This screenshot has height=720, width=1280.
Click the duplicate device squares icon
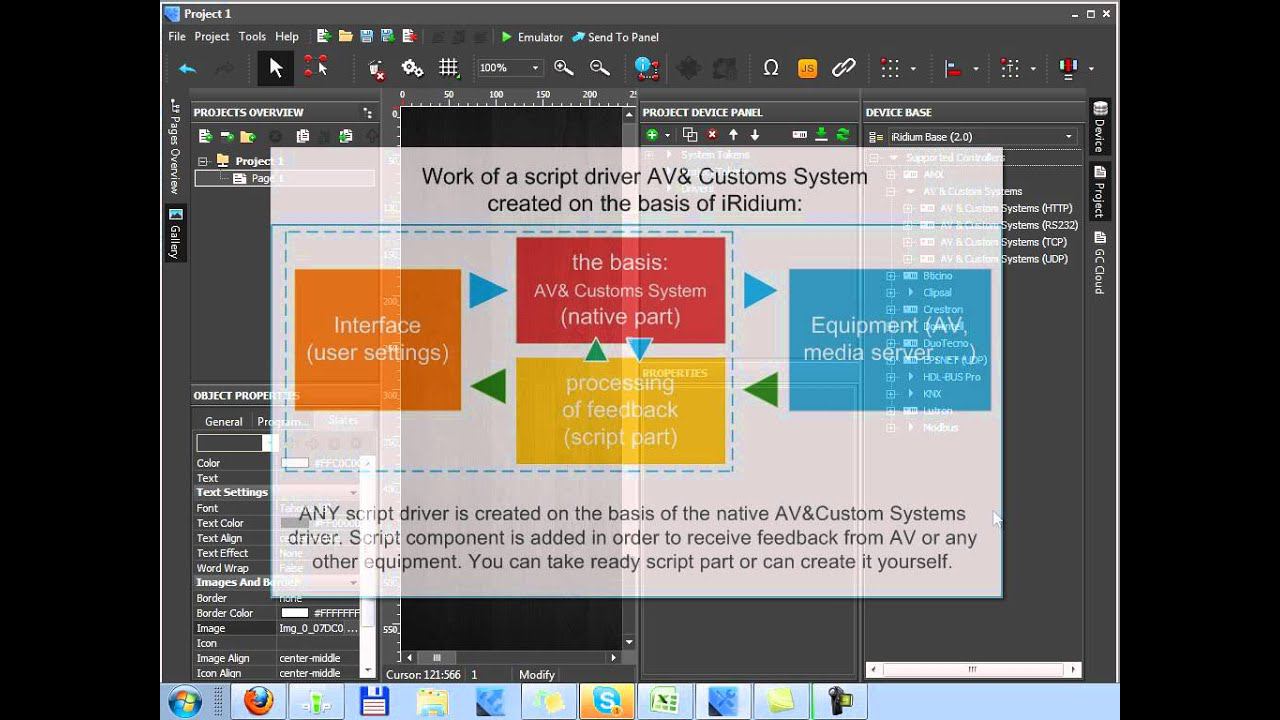[690, 135]
